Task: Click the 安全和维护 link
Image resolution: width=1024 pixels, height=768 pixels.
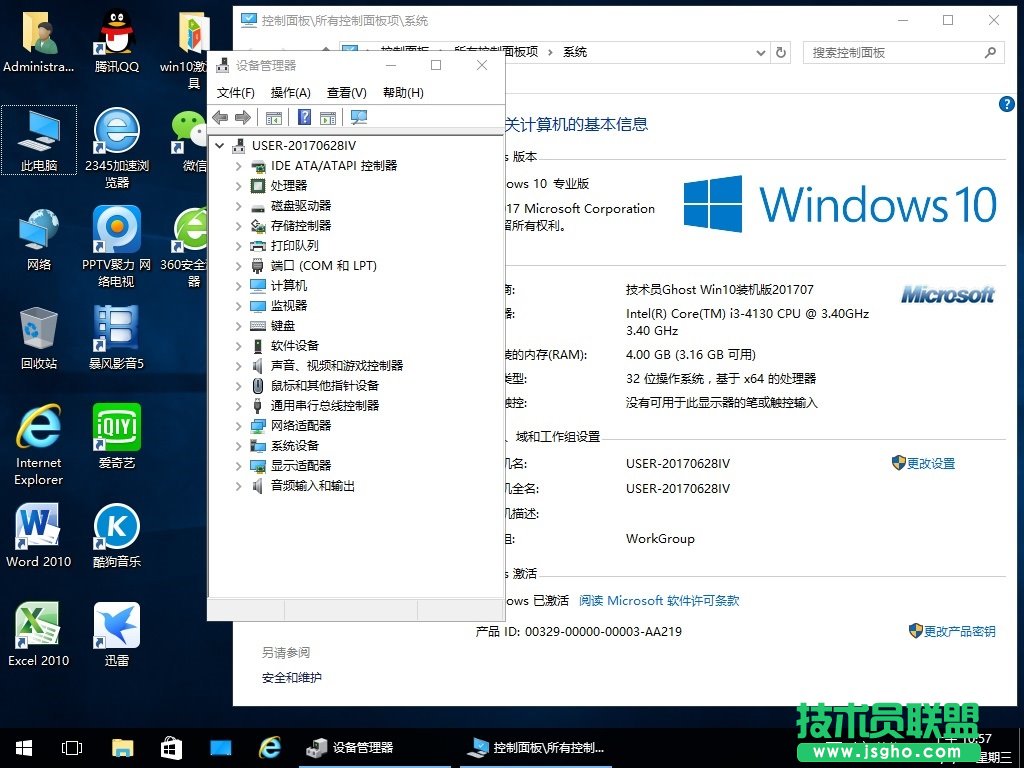Action: (291, 678)
